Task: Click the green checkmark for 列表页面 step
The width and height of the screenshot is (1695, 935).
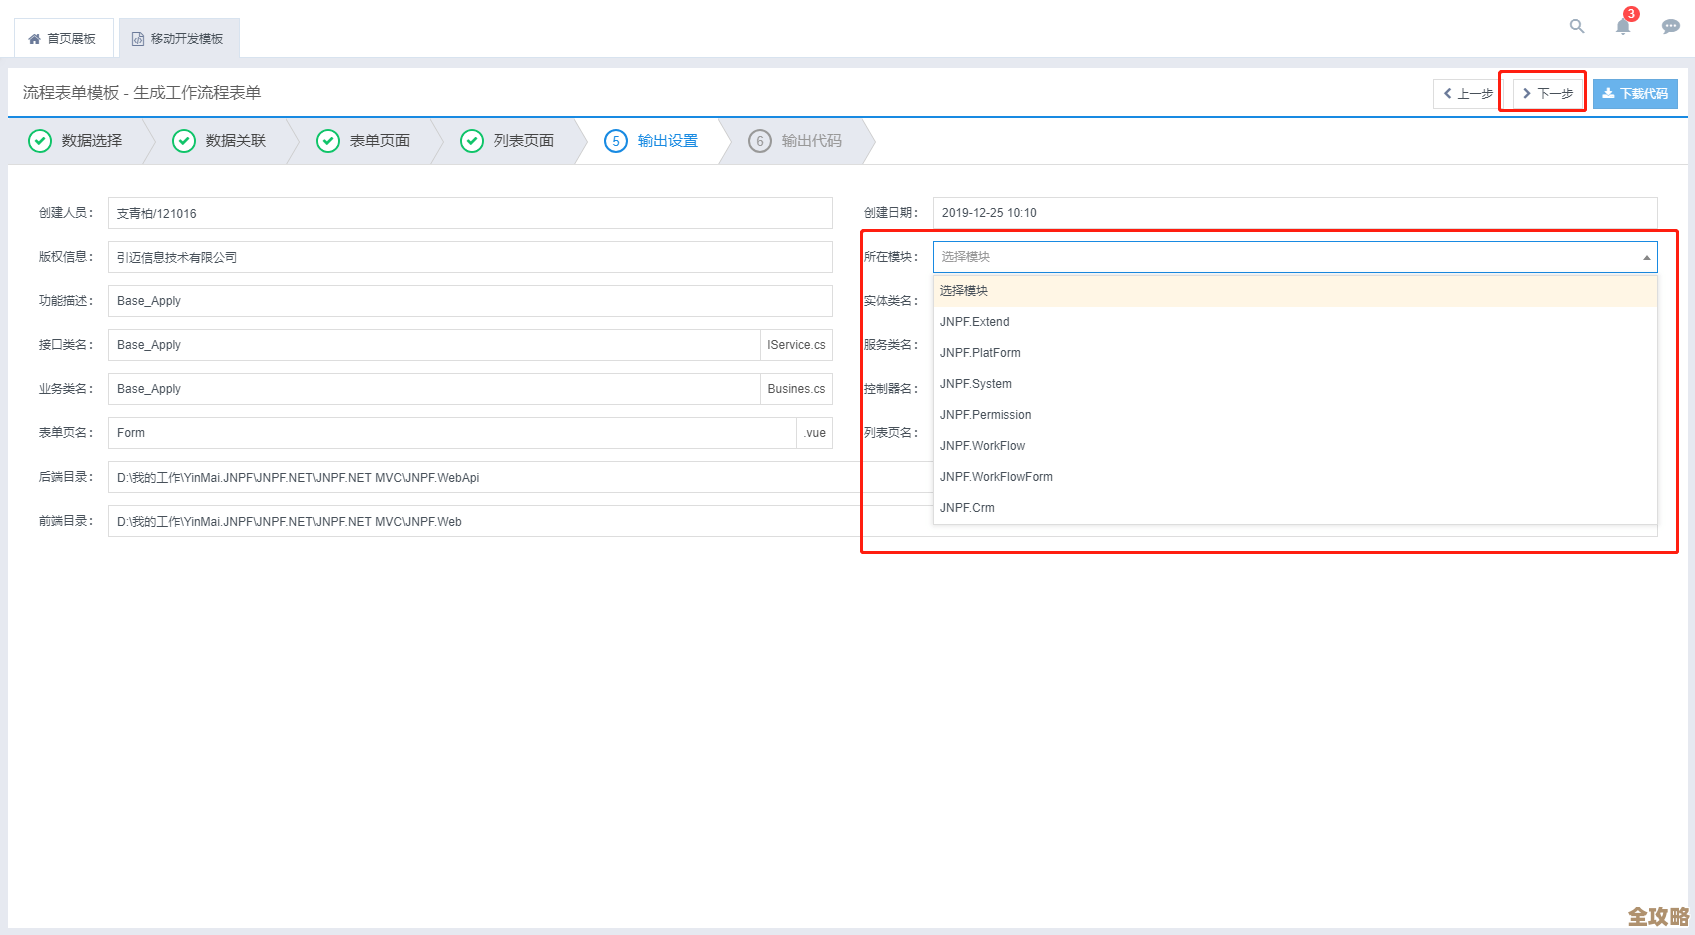Action: [472, 141]
